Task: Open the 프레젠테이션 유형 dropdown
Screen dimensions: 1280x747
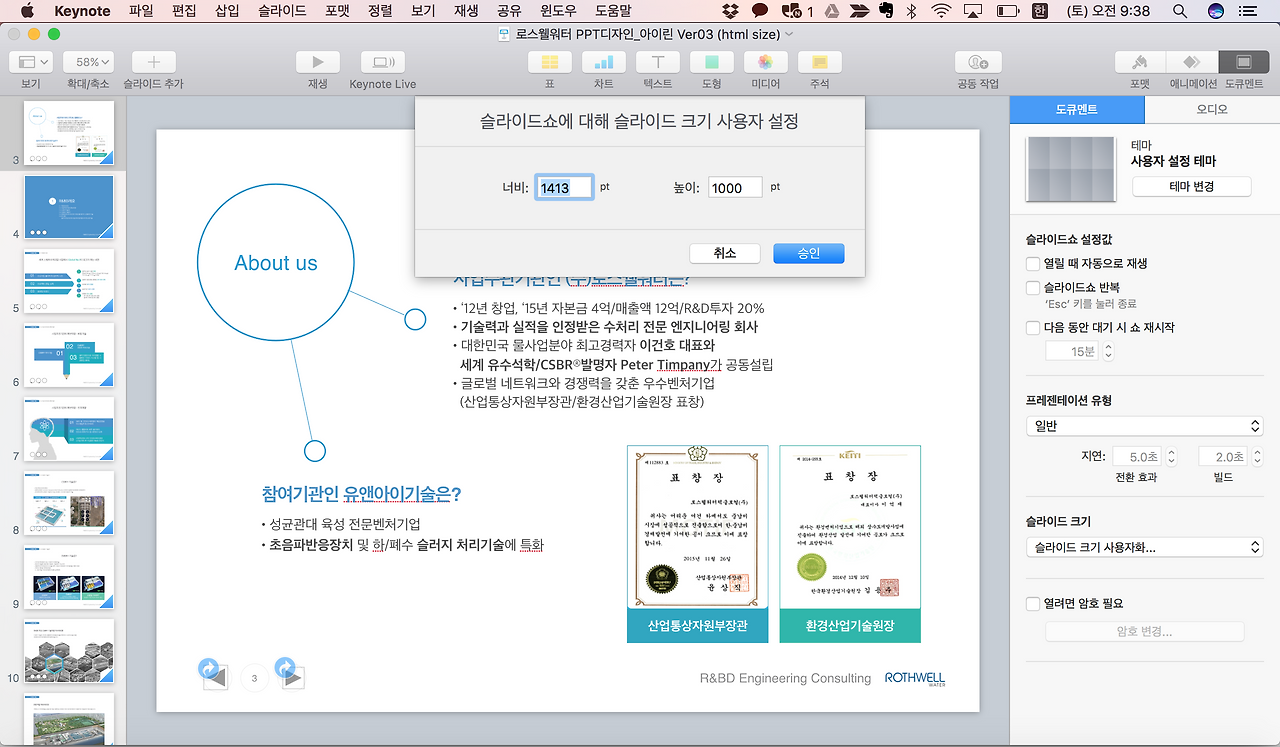Action: click(1144, 425)
